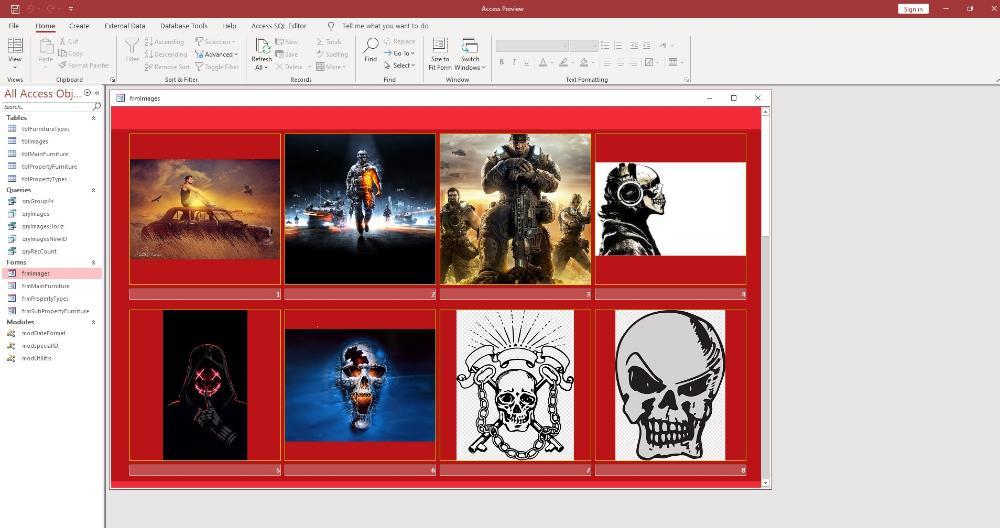
Task: Collapse the Forms group
Action: click(94, 263)
